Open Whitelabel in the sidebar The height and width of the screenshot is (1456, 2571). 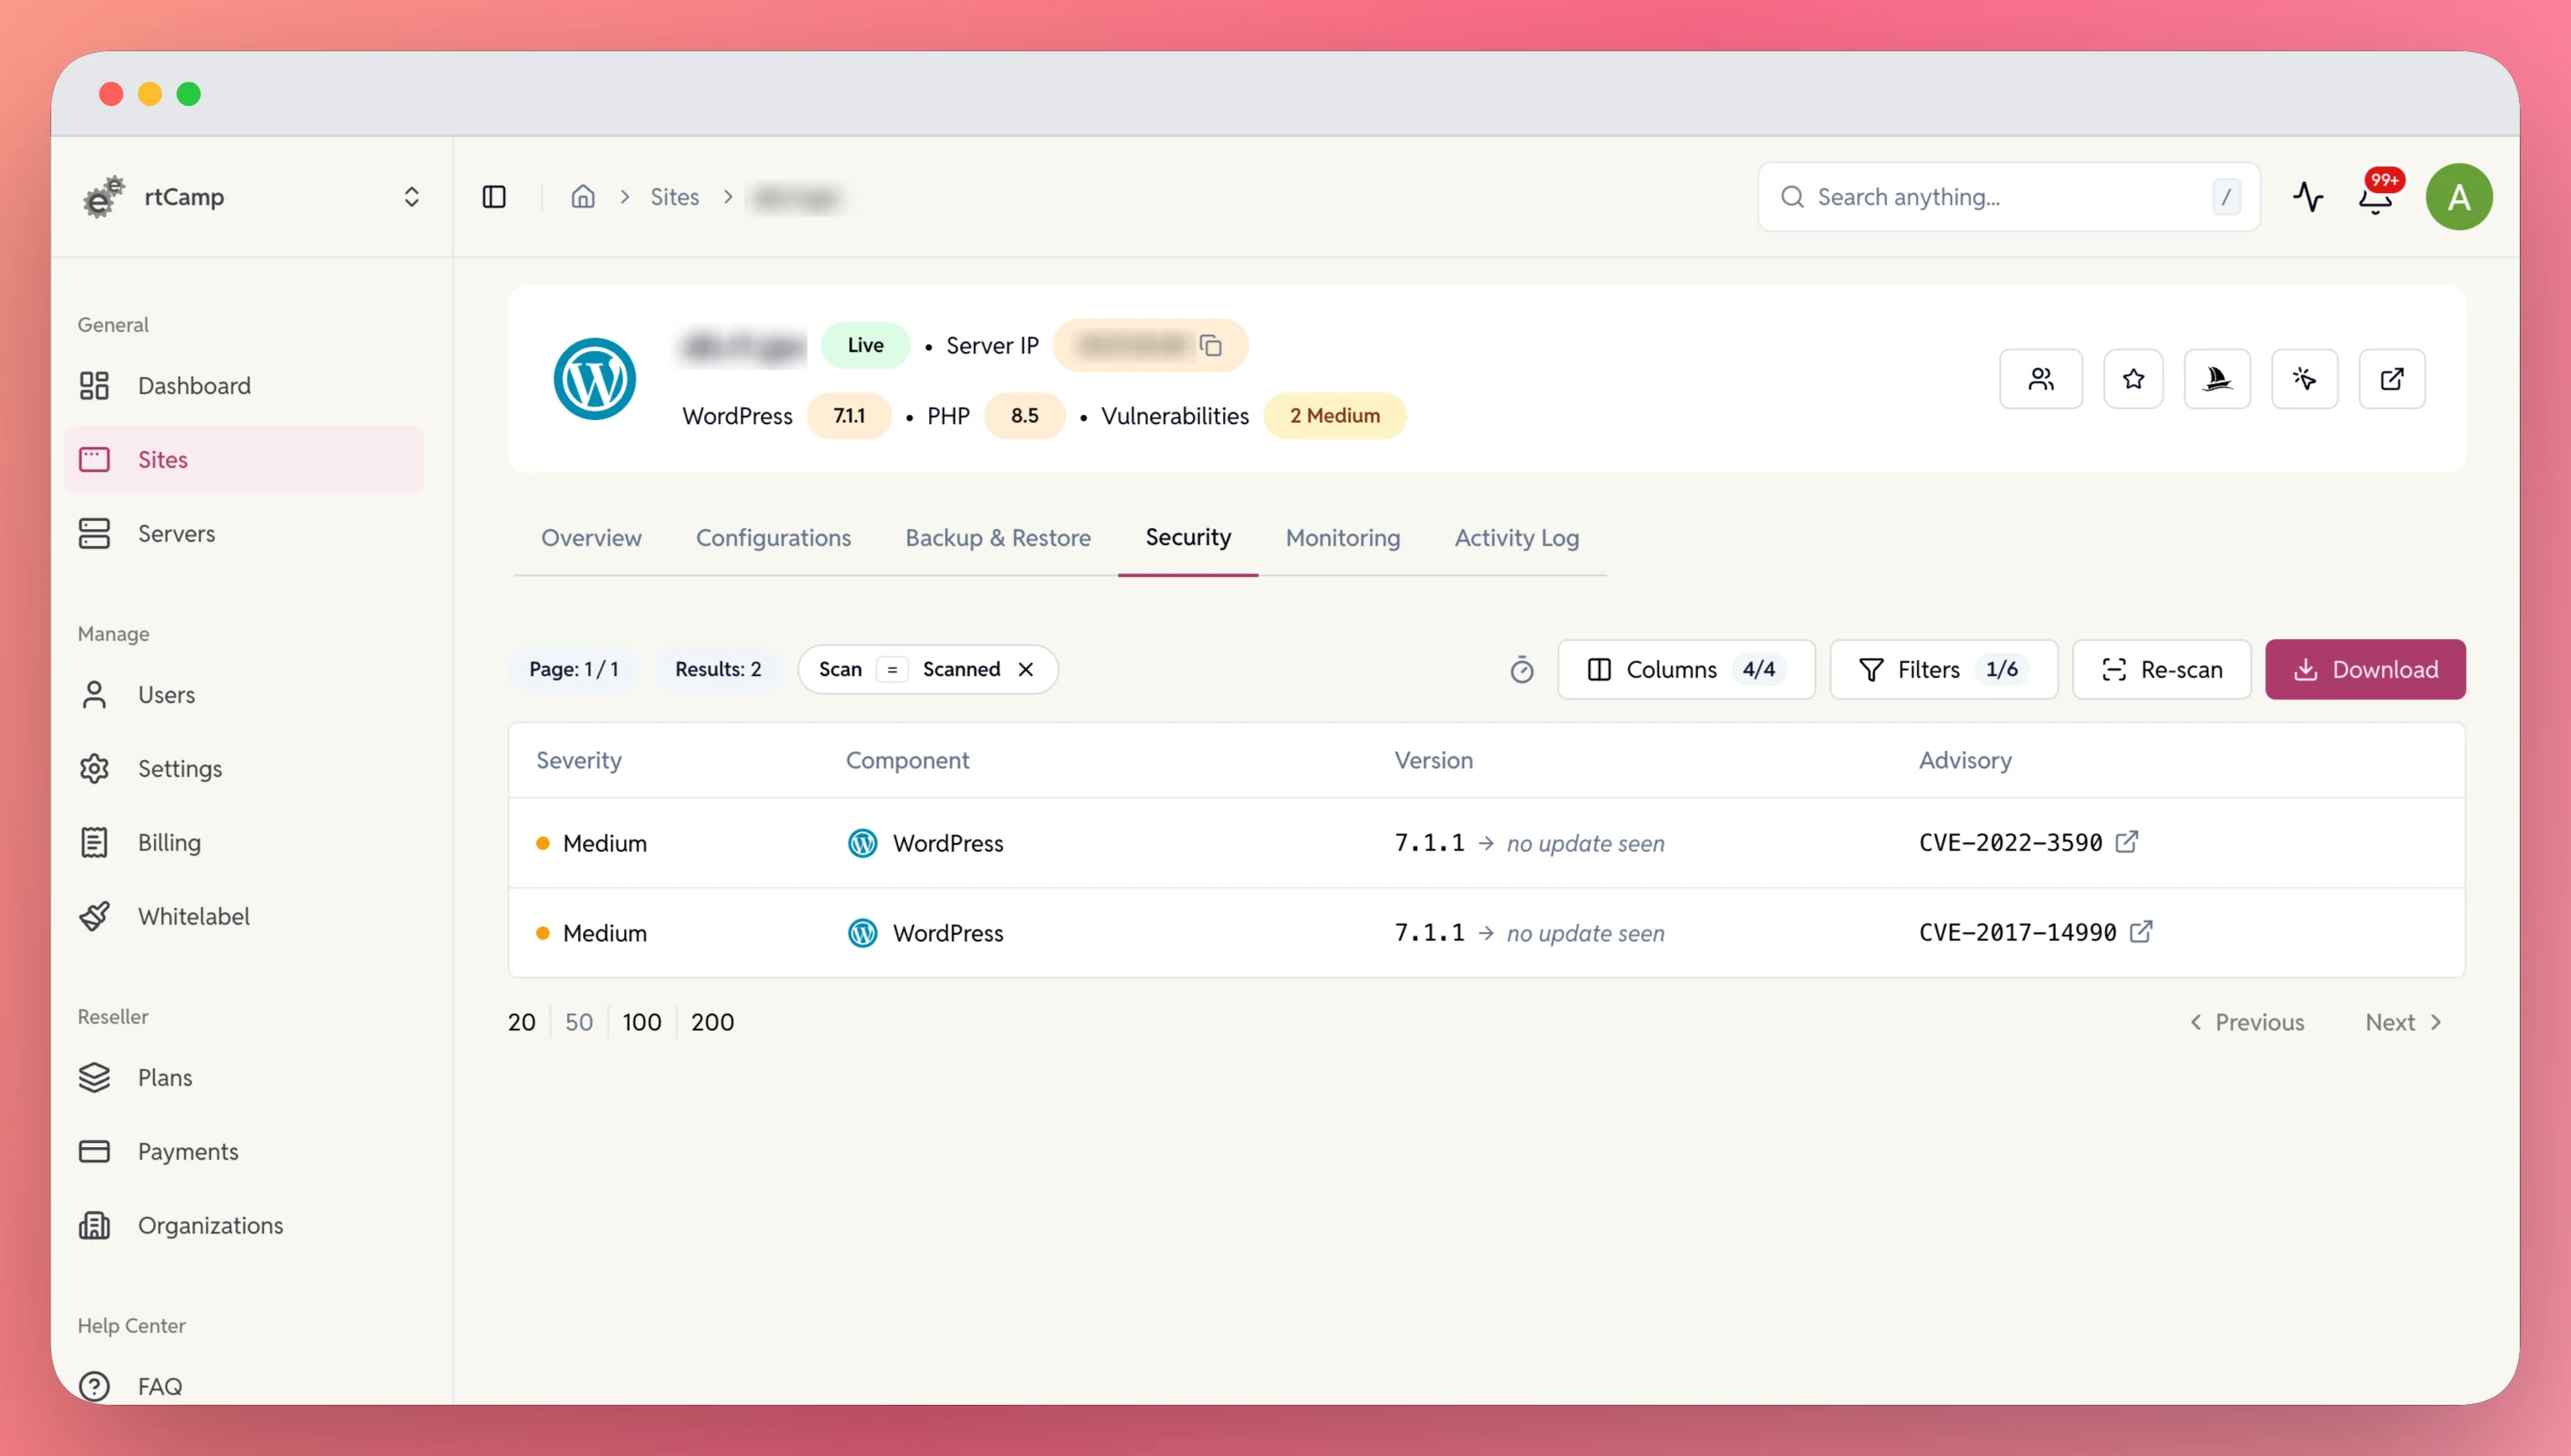244,917
